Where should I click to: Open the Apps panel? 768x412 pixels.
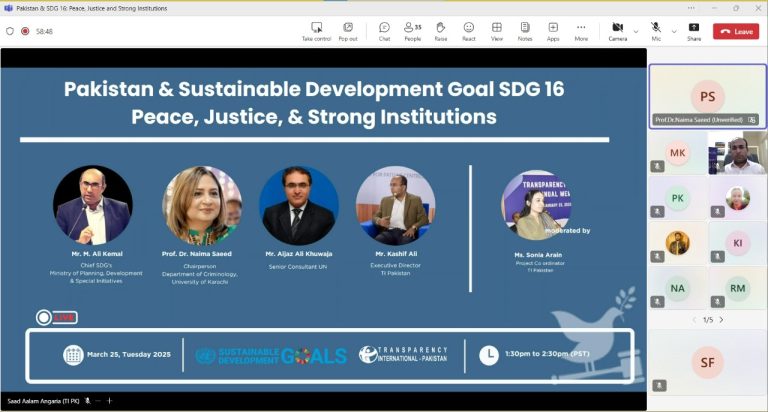click(553, 30)
